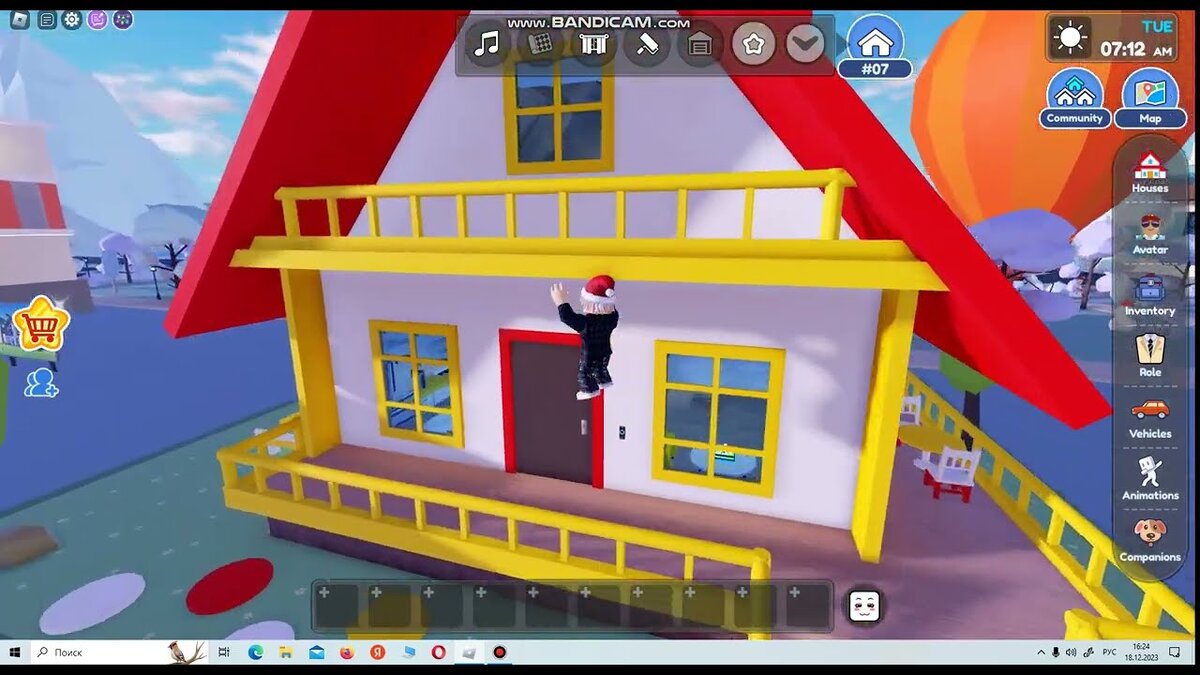Open Task View in the taskbar
This screenshot has width=1200, height=675.
[224, 652]
